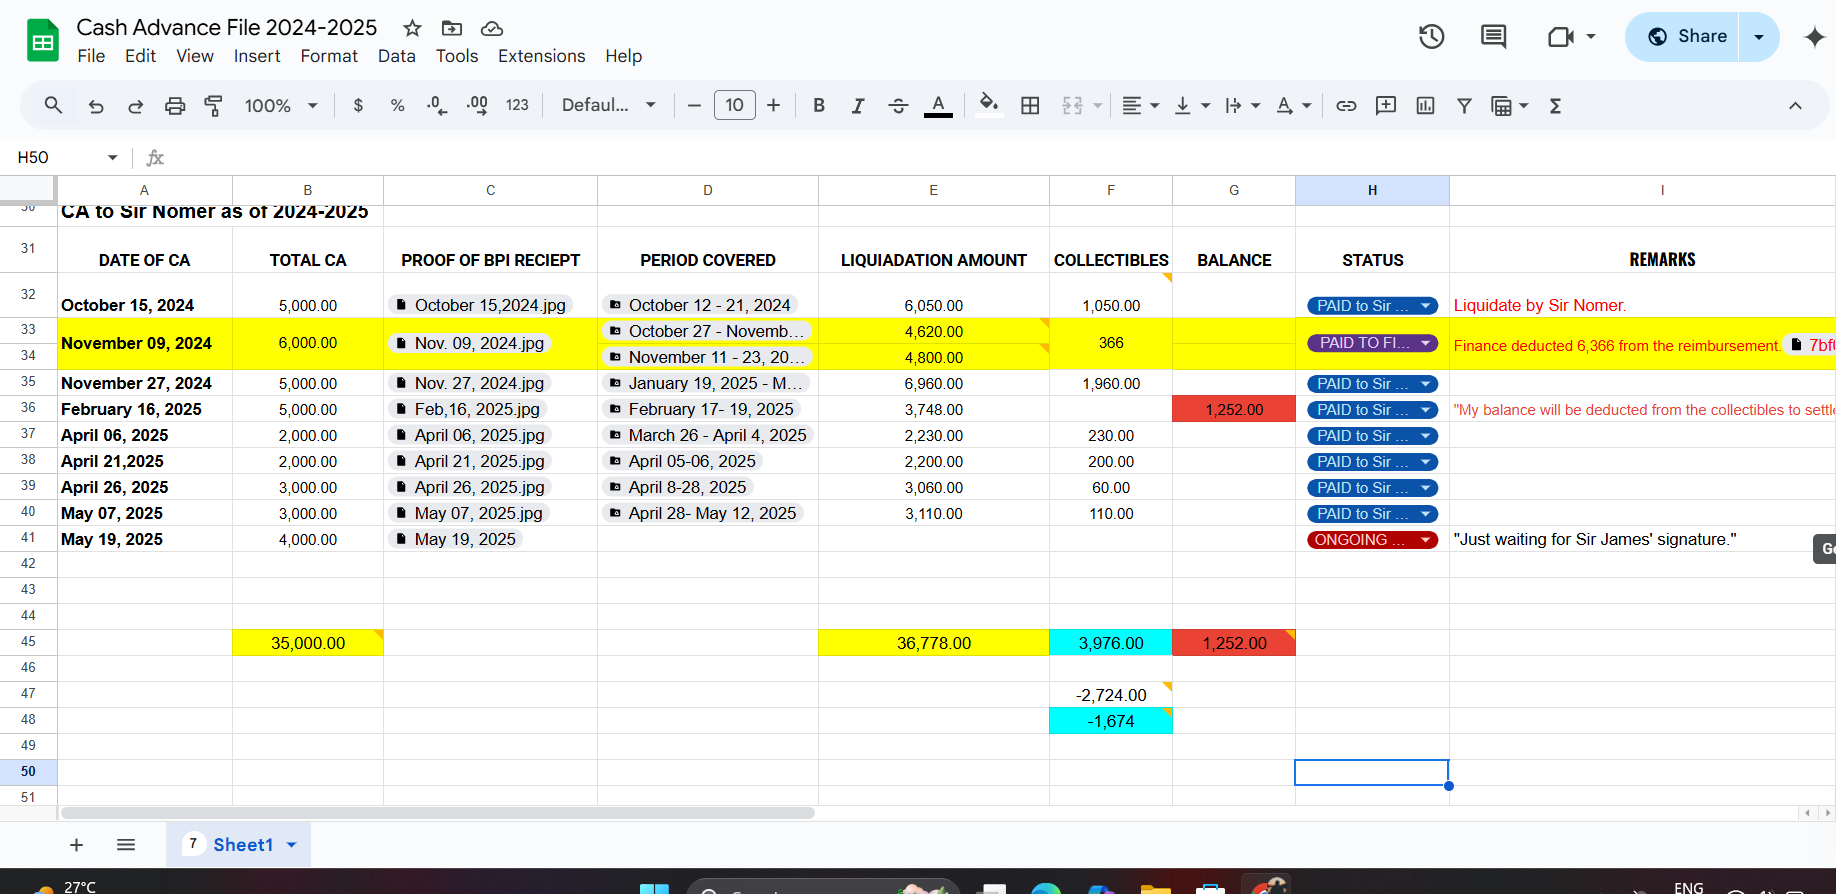Open the fill color picker

989,105
